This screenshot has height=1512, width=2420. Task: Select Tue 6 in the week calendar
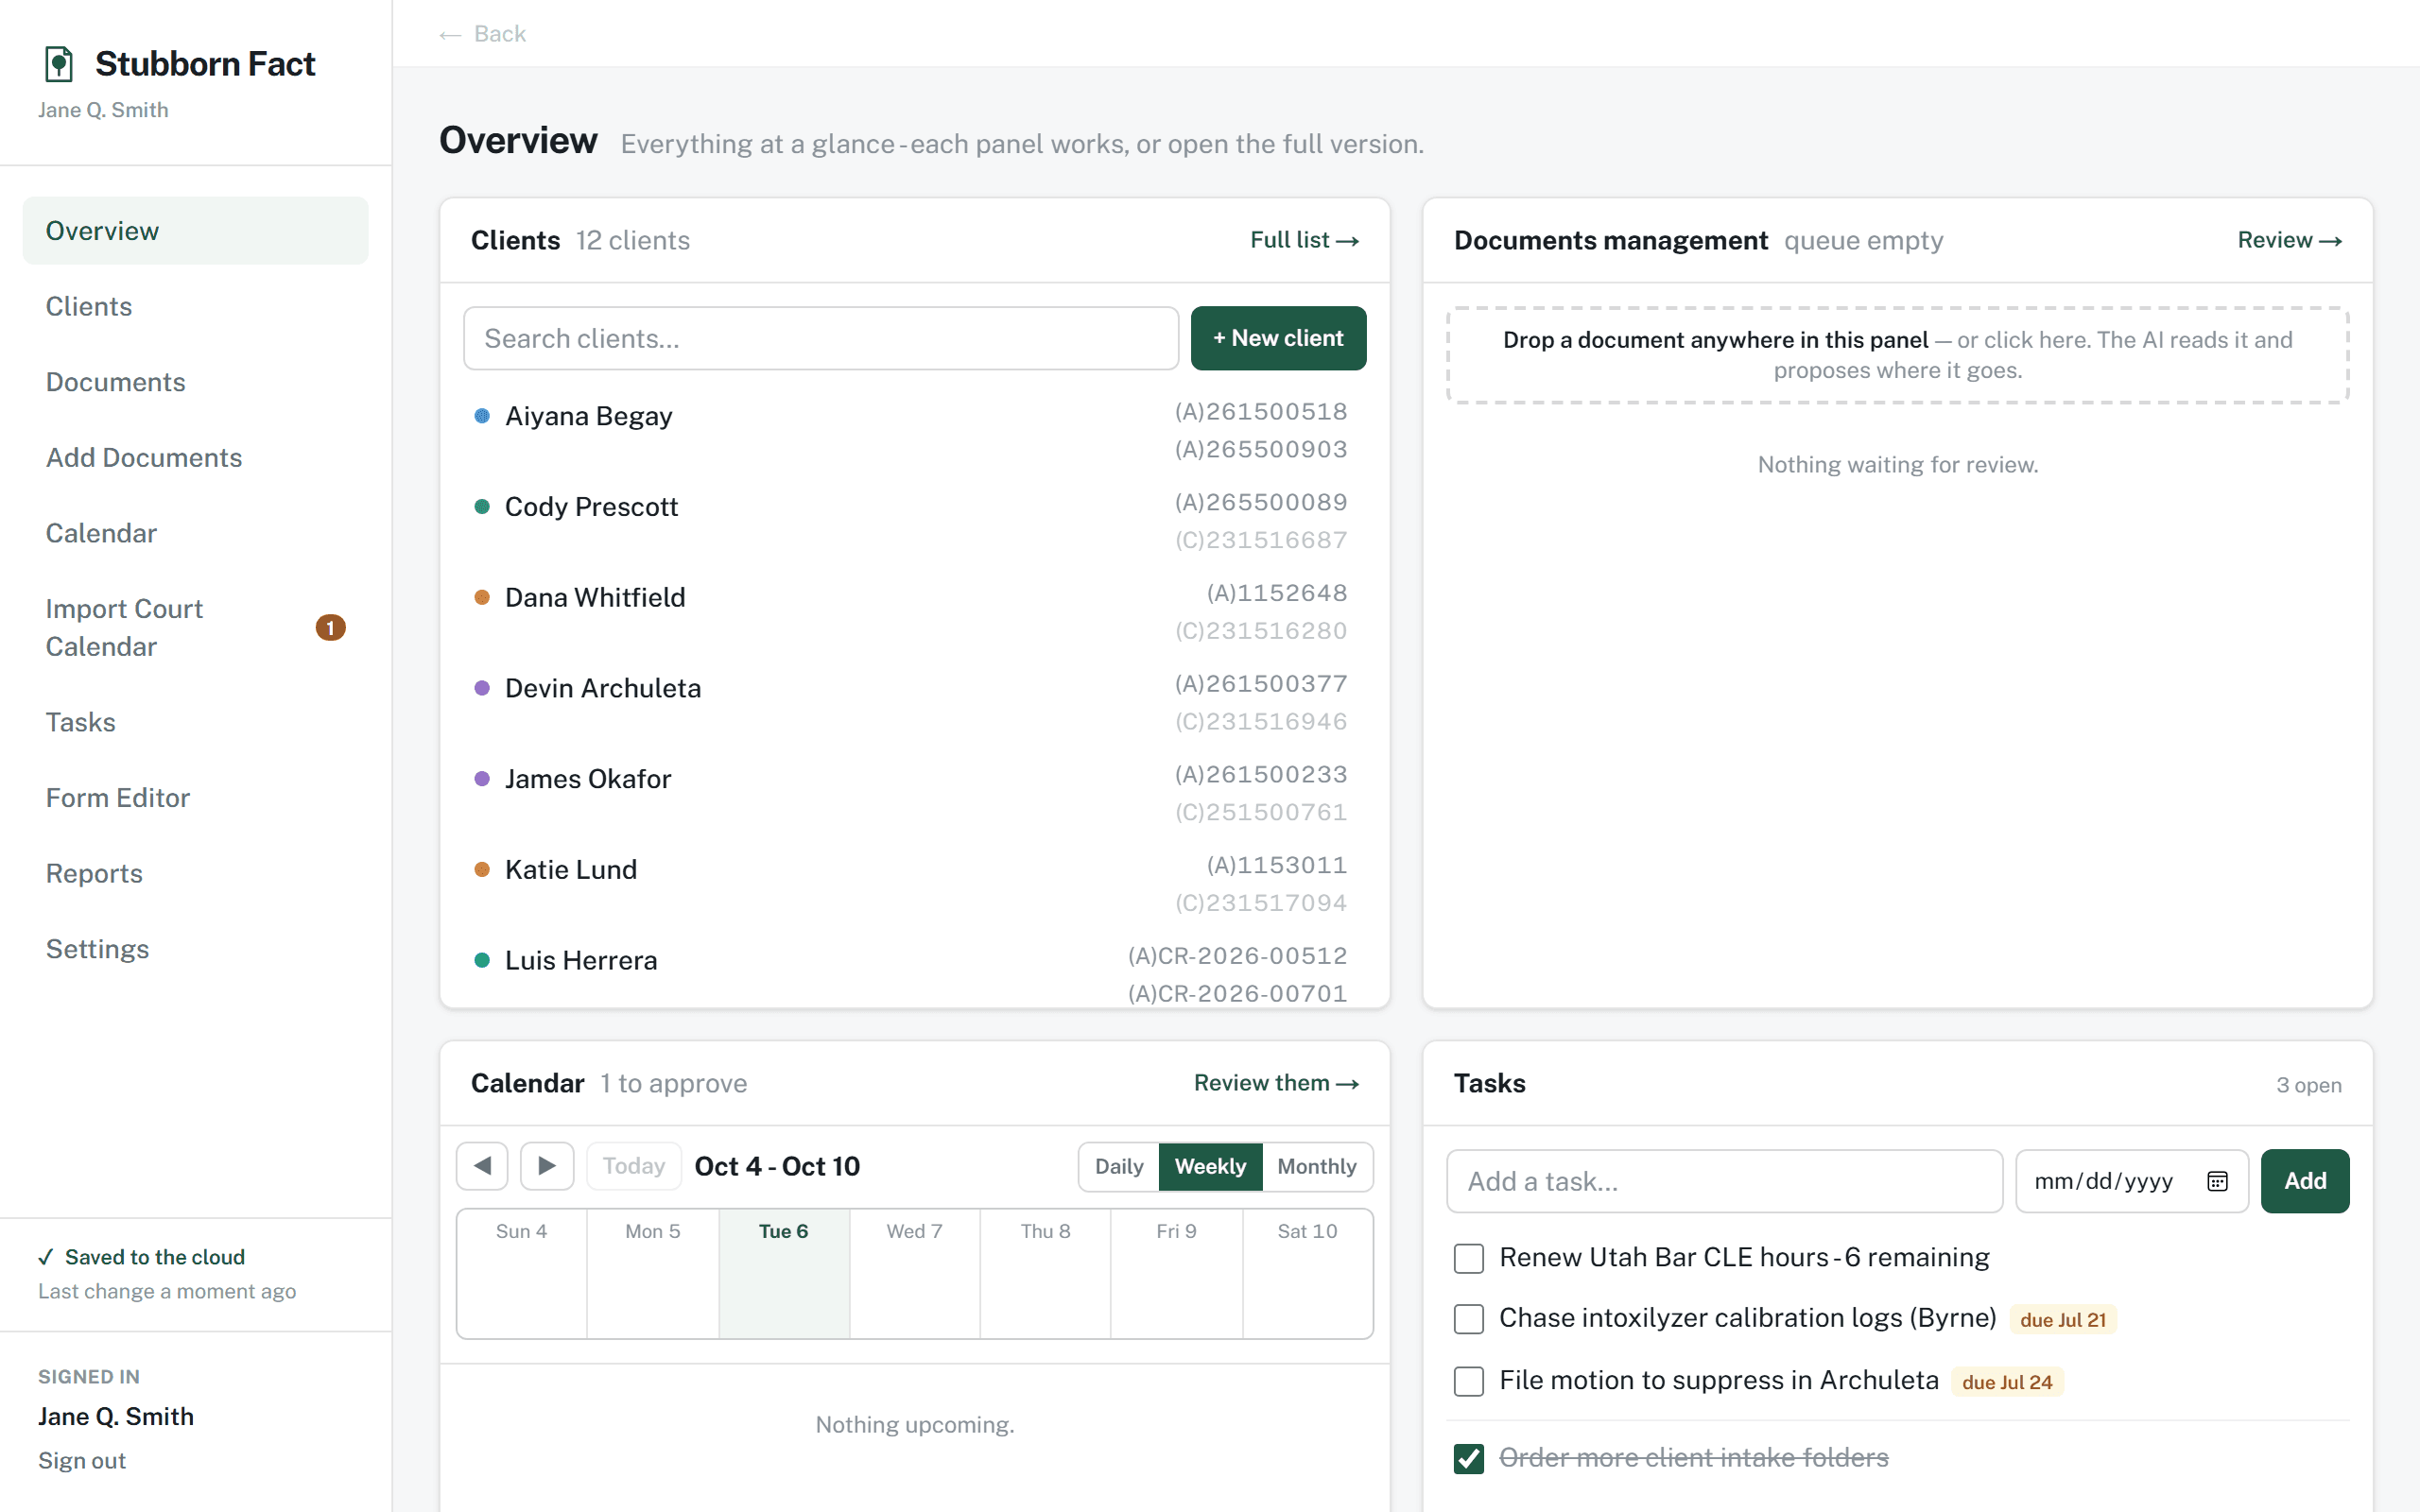(783, 1274)
